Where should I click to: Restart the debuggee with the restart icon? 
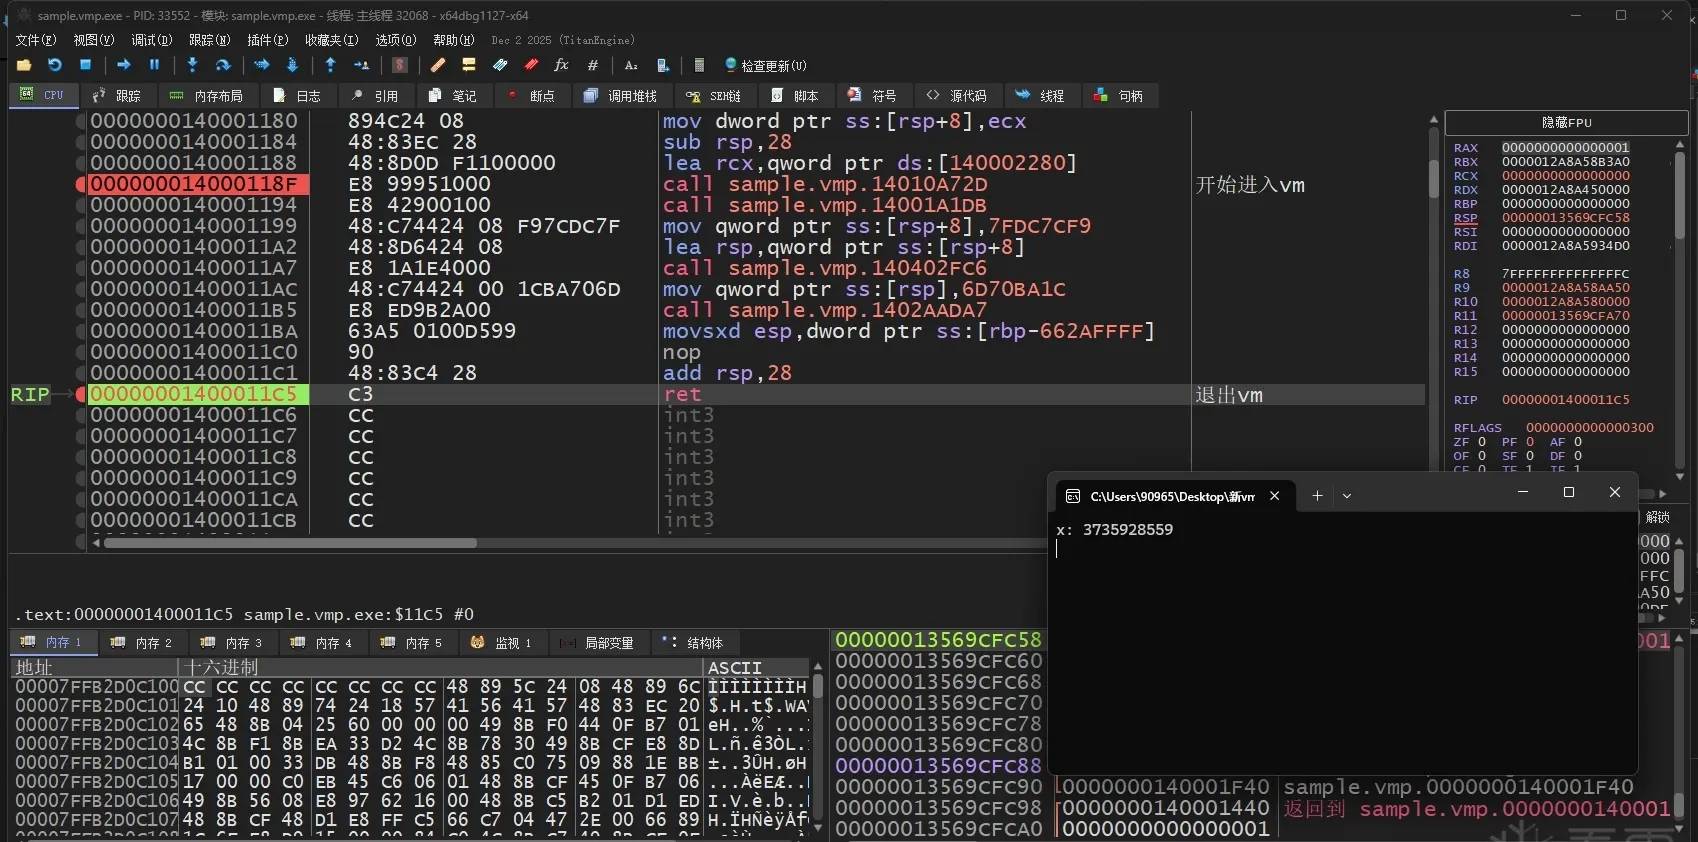(x=55, y=65)
